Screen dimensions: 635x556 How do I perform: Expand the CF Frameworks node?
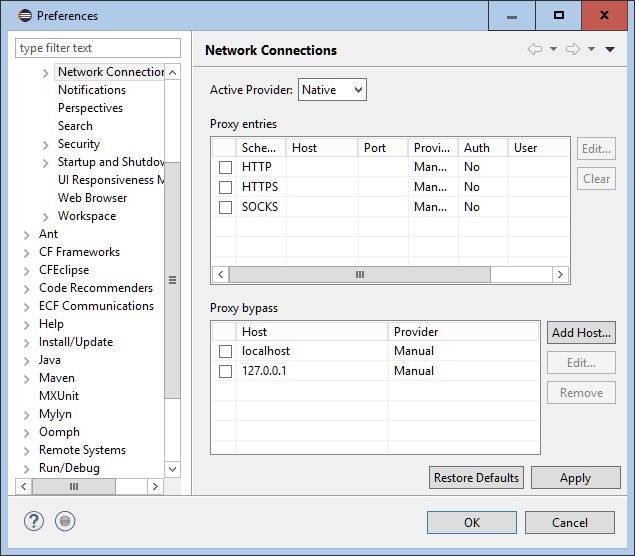27,253
